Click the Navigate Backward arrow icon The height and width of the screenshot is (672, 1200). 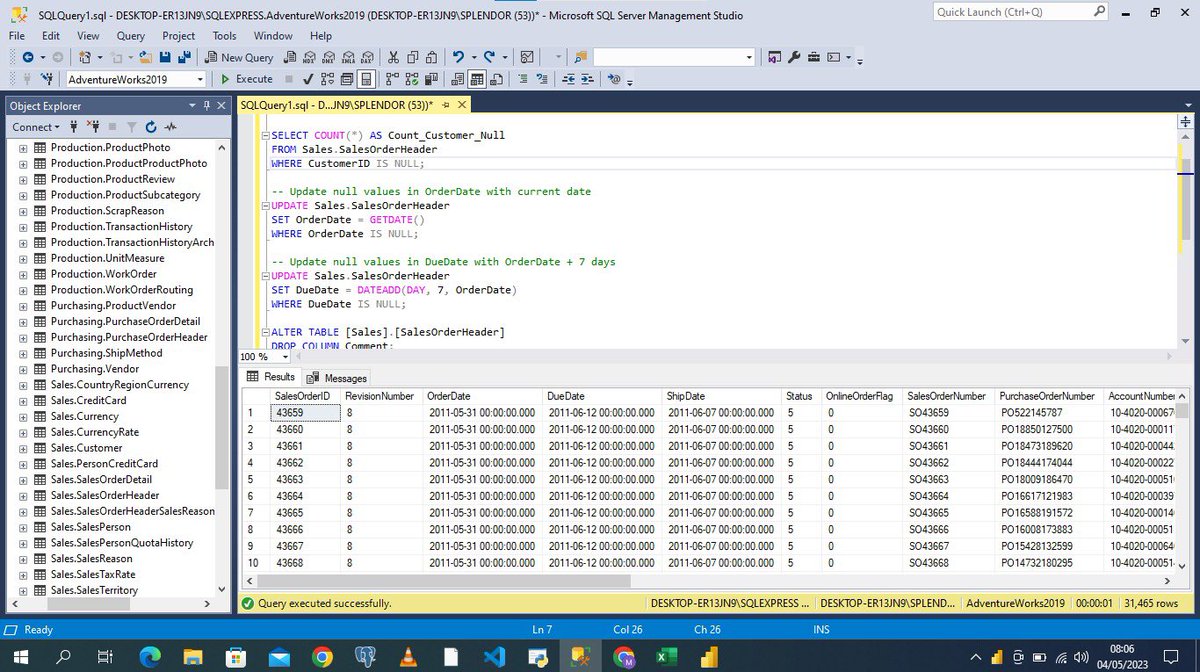coord(28,57)
